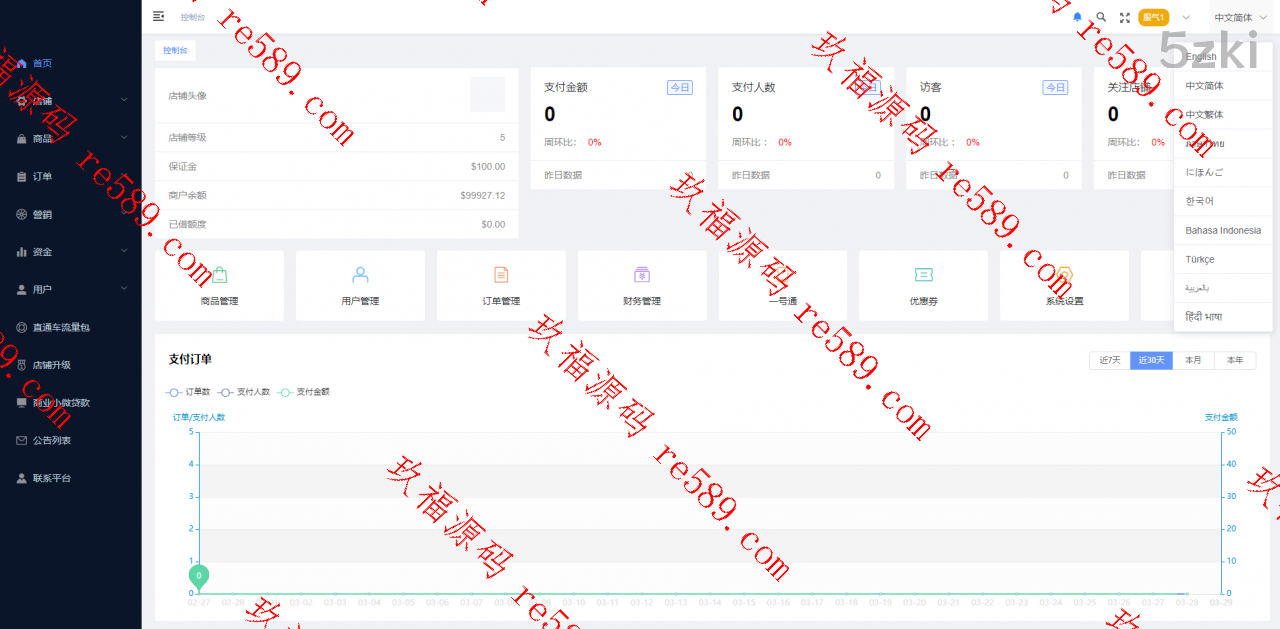This screenshot has height=629, width=1280.
Task: Click the 控制台 breadcrumb
Action: click(x=192, y=18)
